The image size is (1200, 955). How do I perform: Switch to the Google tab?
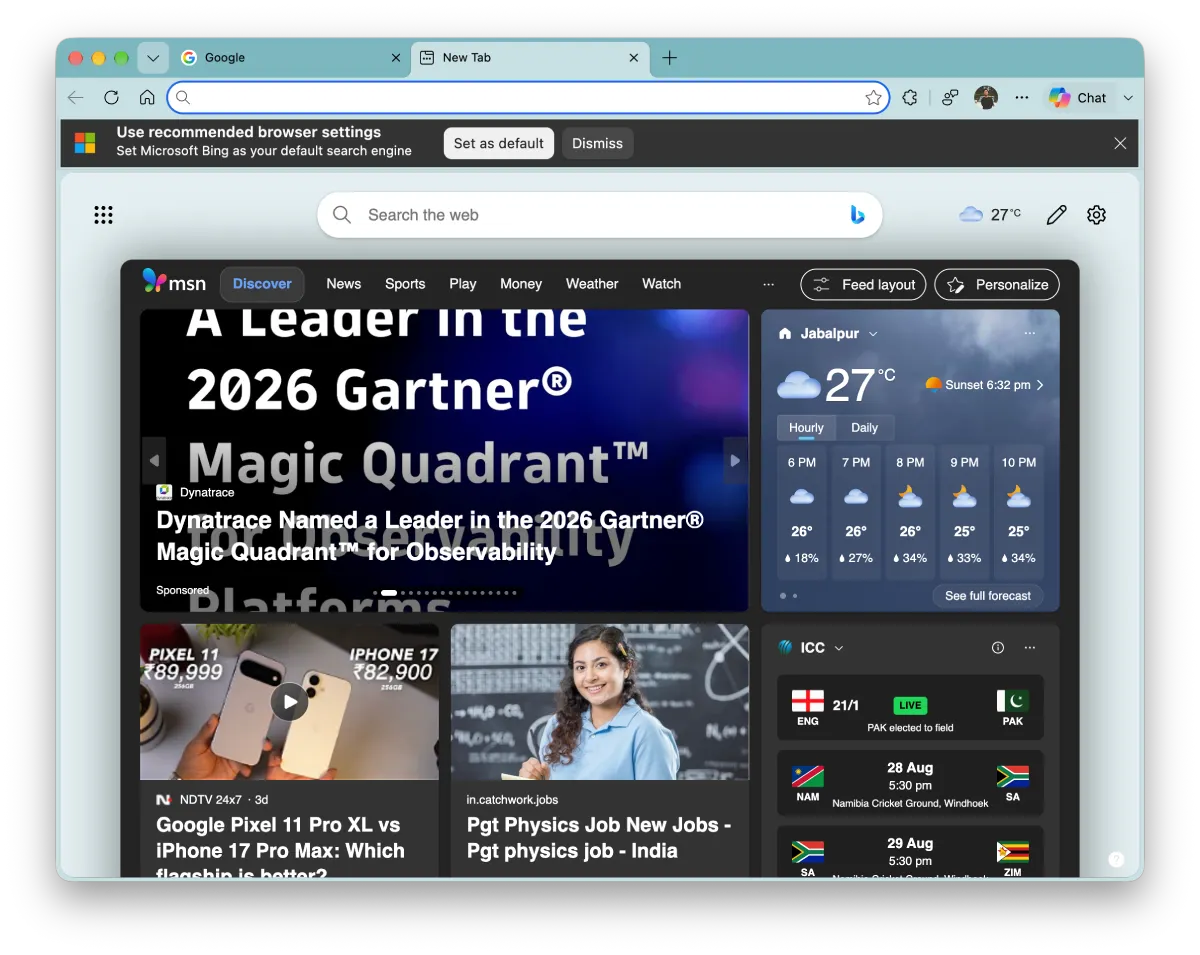click(x=290, y=58)
